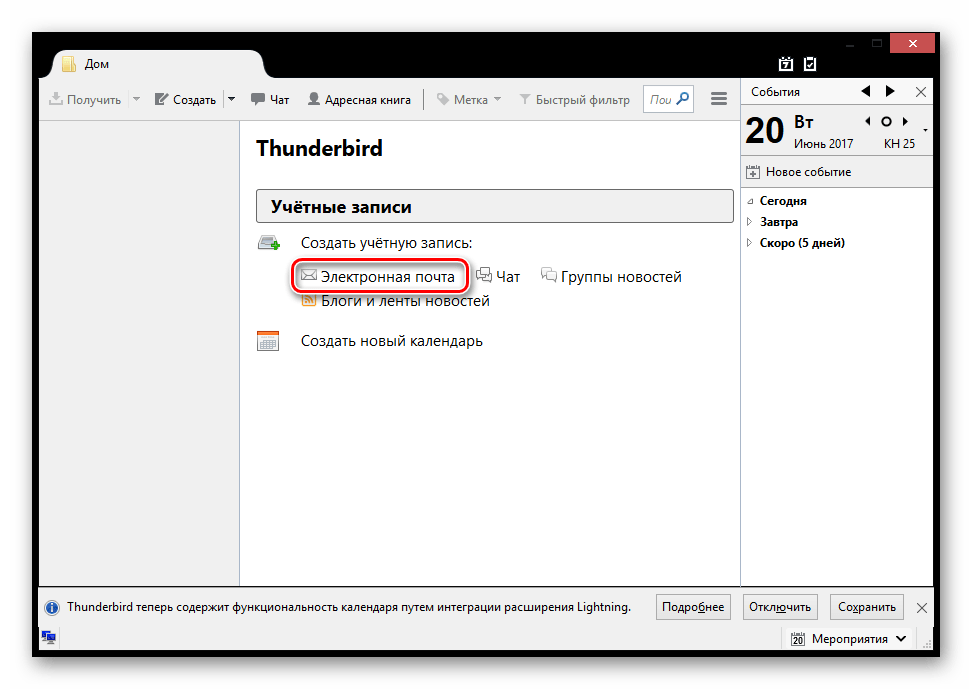Click Создать to write a message

point(185,100)
